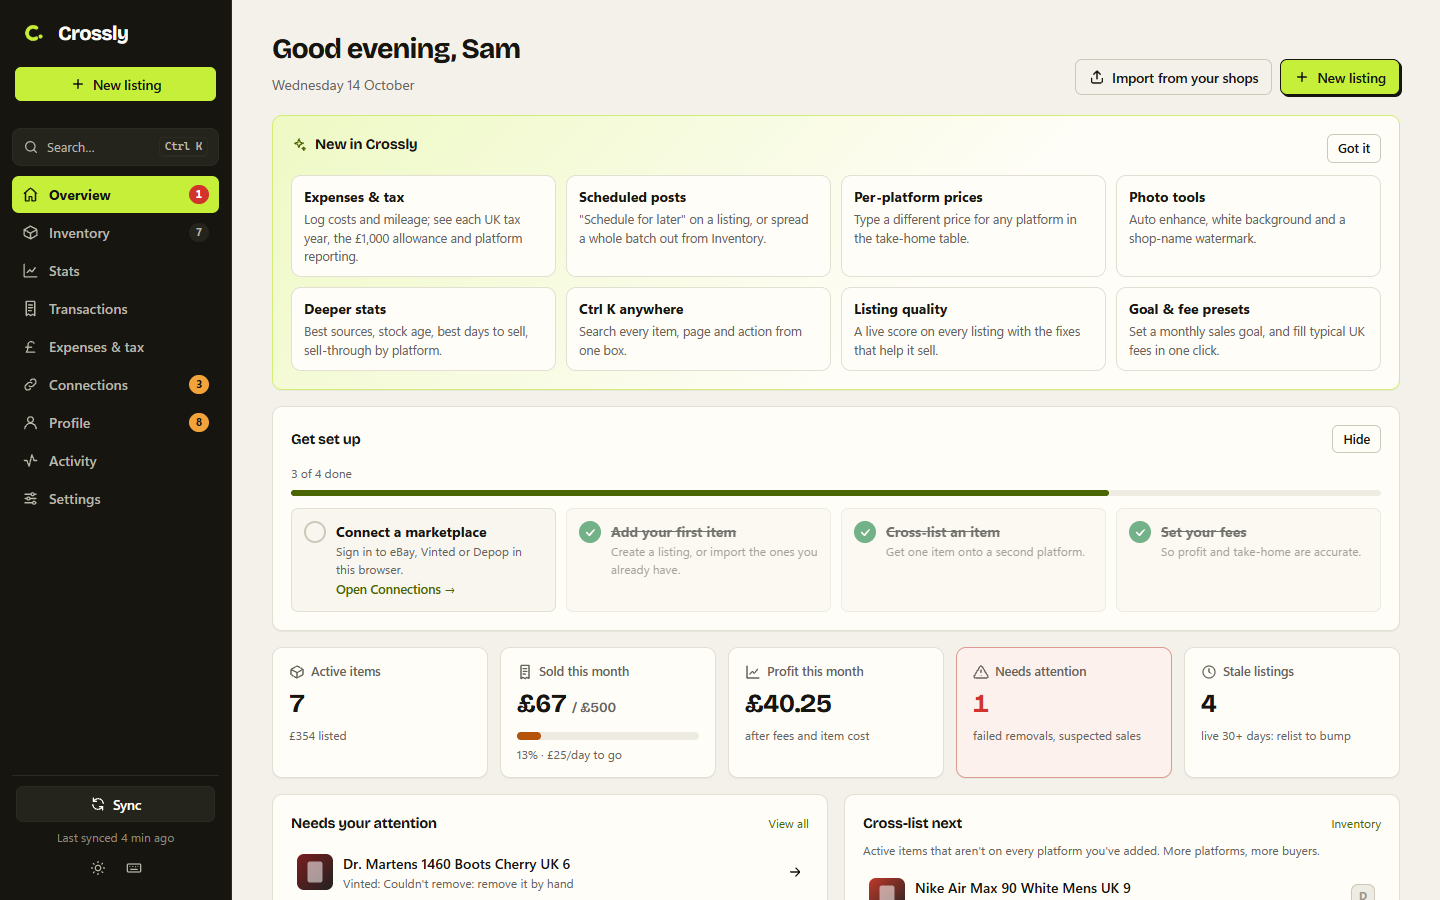Click the keyboard shortcuts icon below Sync
The image size is (1440, 900).
134,868
